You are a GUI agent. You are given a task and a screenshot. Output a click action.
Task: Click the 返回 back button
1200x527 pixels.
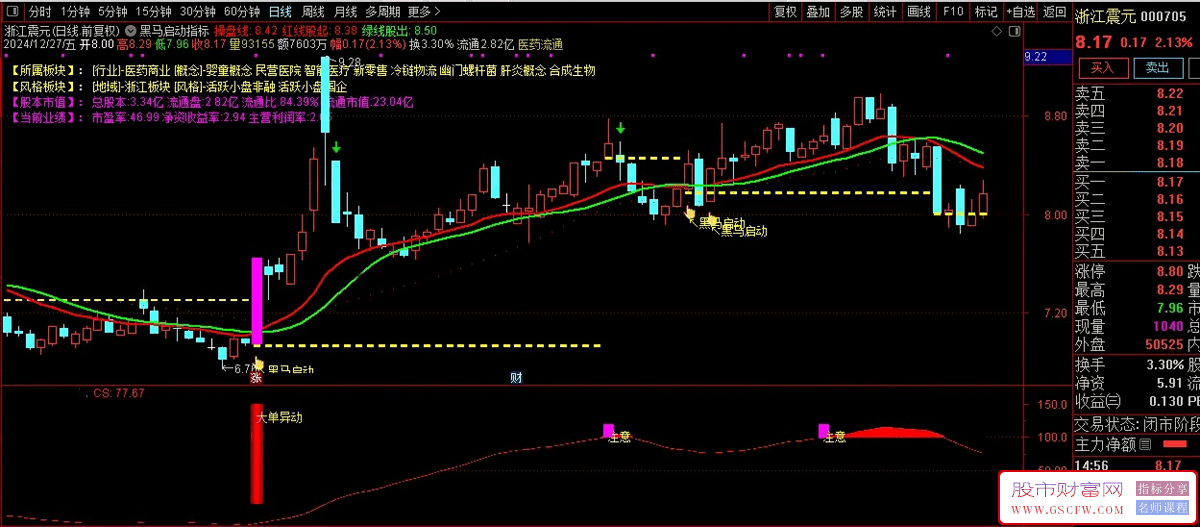(1054, 12)
